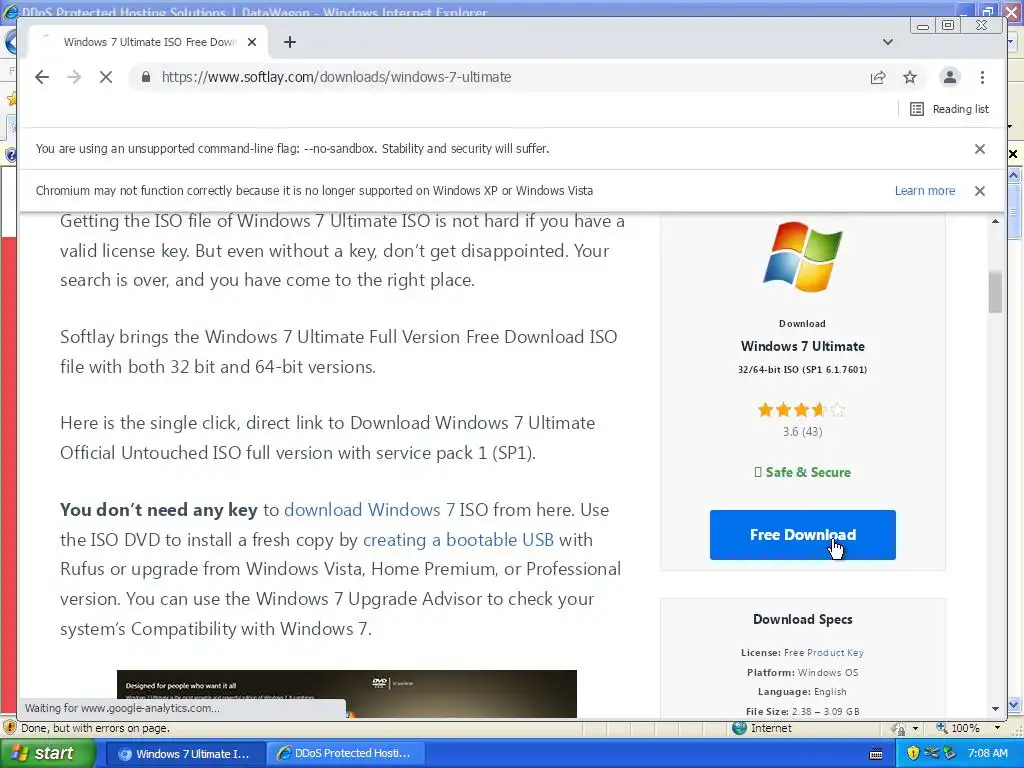Click the Internet zone globe icon
The height and width of the screenshot is (768, 1024).
[739, 728]
